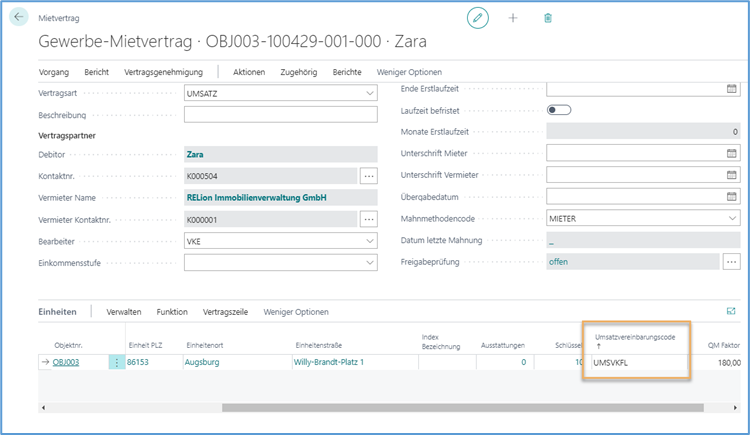Viewport: 750px width, 435px height.
Task: Expand the Einheiten section icon
Action: (x=731, y=312)
